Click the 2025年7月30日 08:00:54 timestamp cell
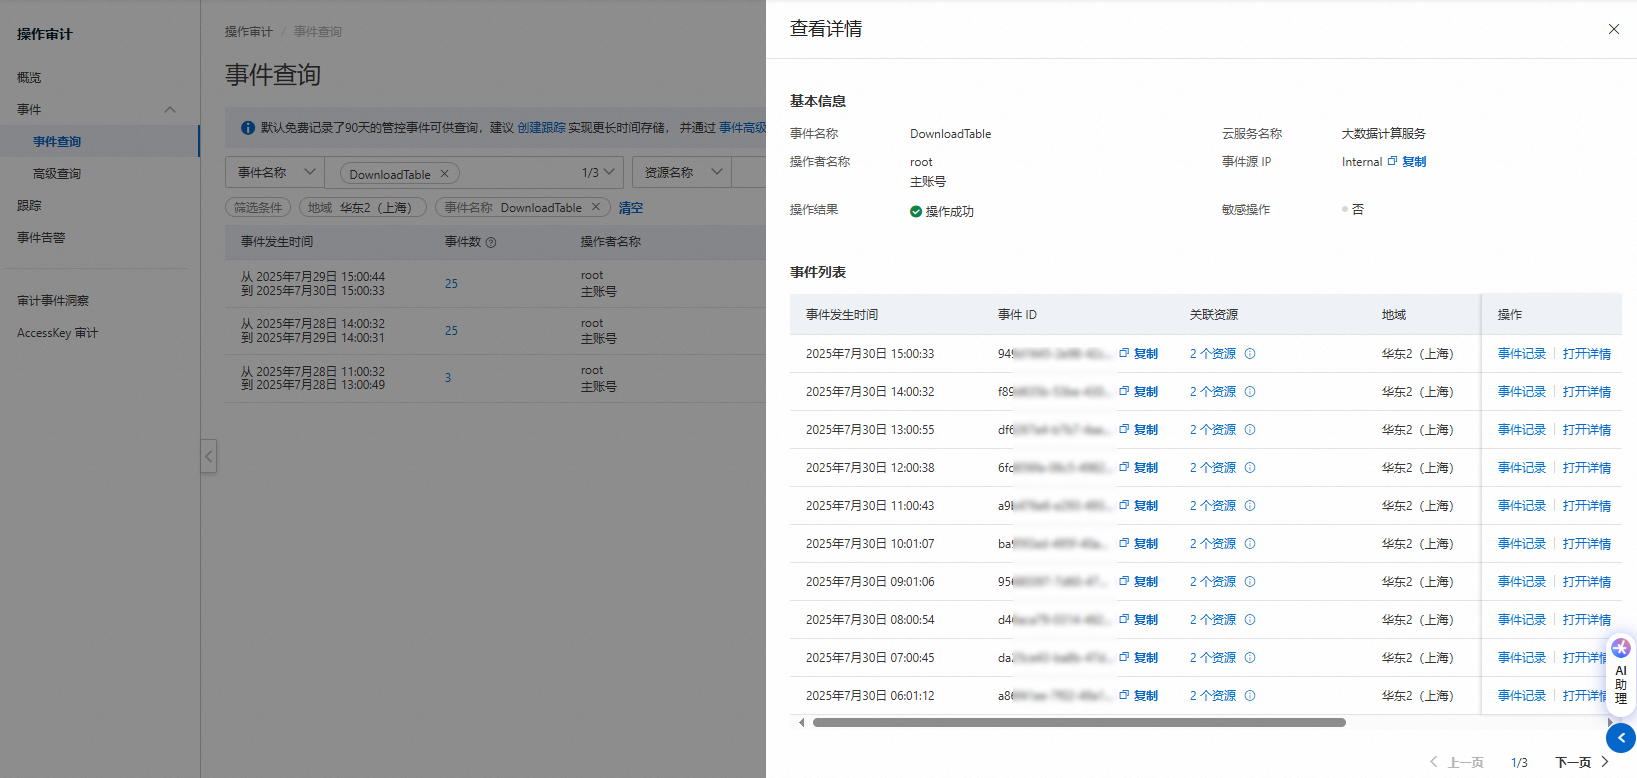The height and width of the screenshot is (778, 1637). tap(870, 619)
